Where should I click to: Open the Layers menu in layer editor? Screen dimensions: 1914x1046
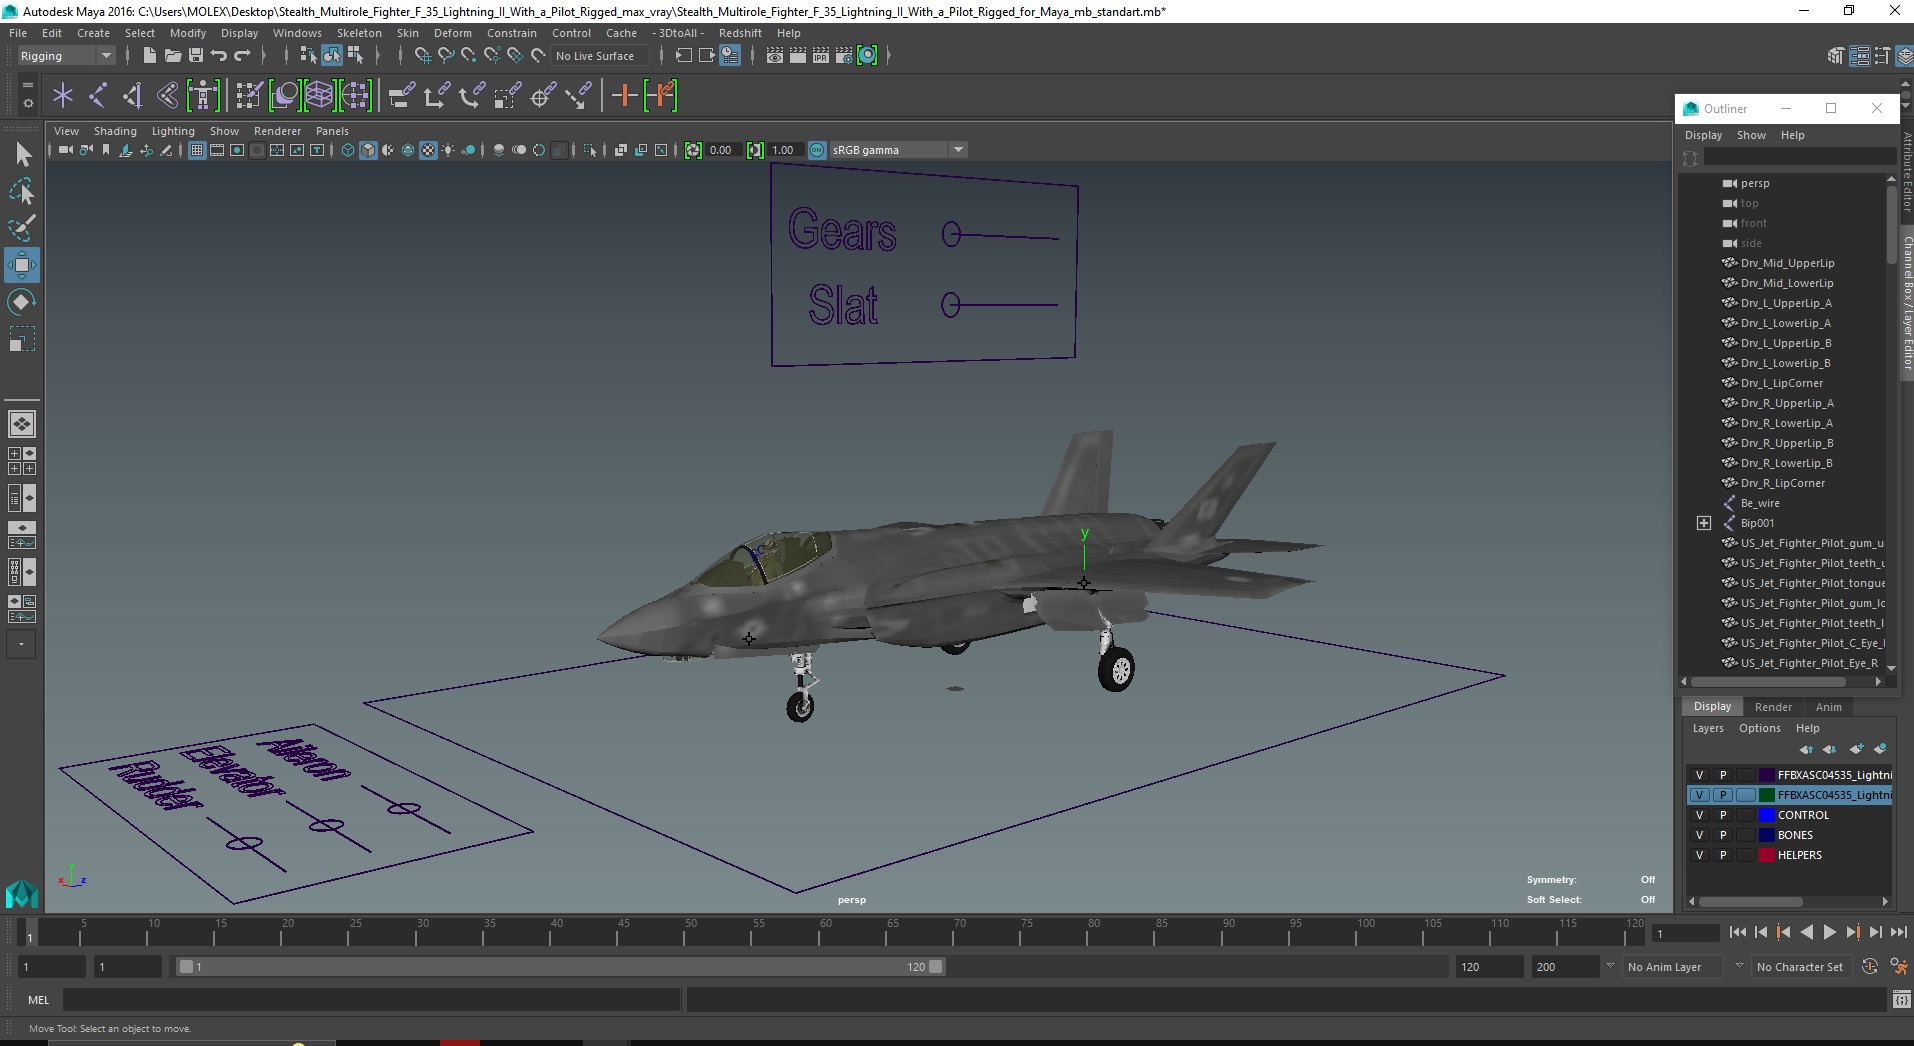click(x=1708, y=728)
